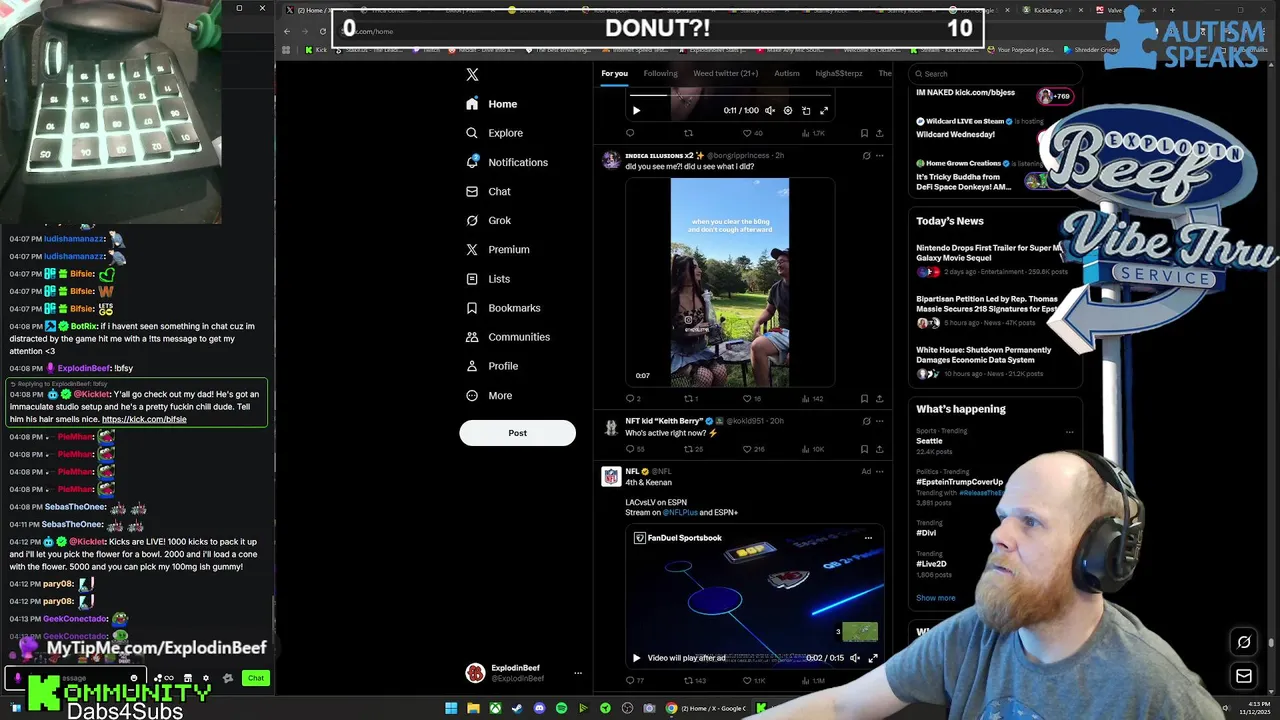Switch to the Following tab
1280x720 pixels.
click(660, 73)
